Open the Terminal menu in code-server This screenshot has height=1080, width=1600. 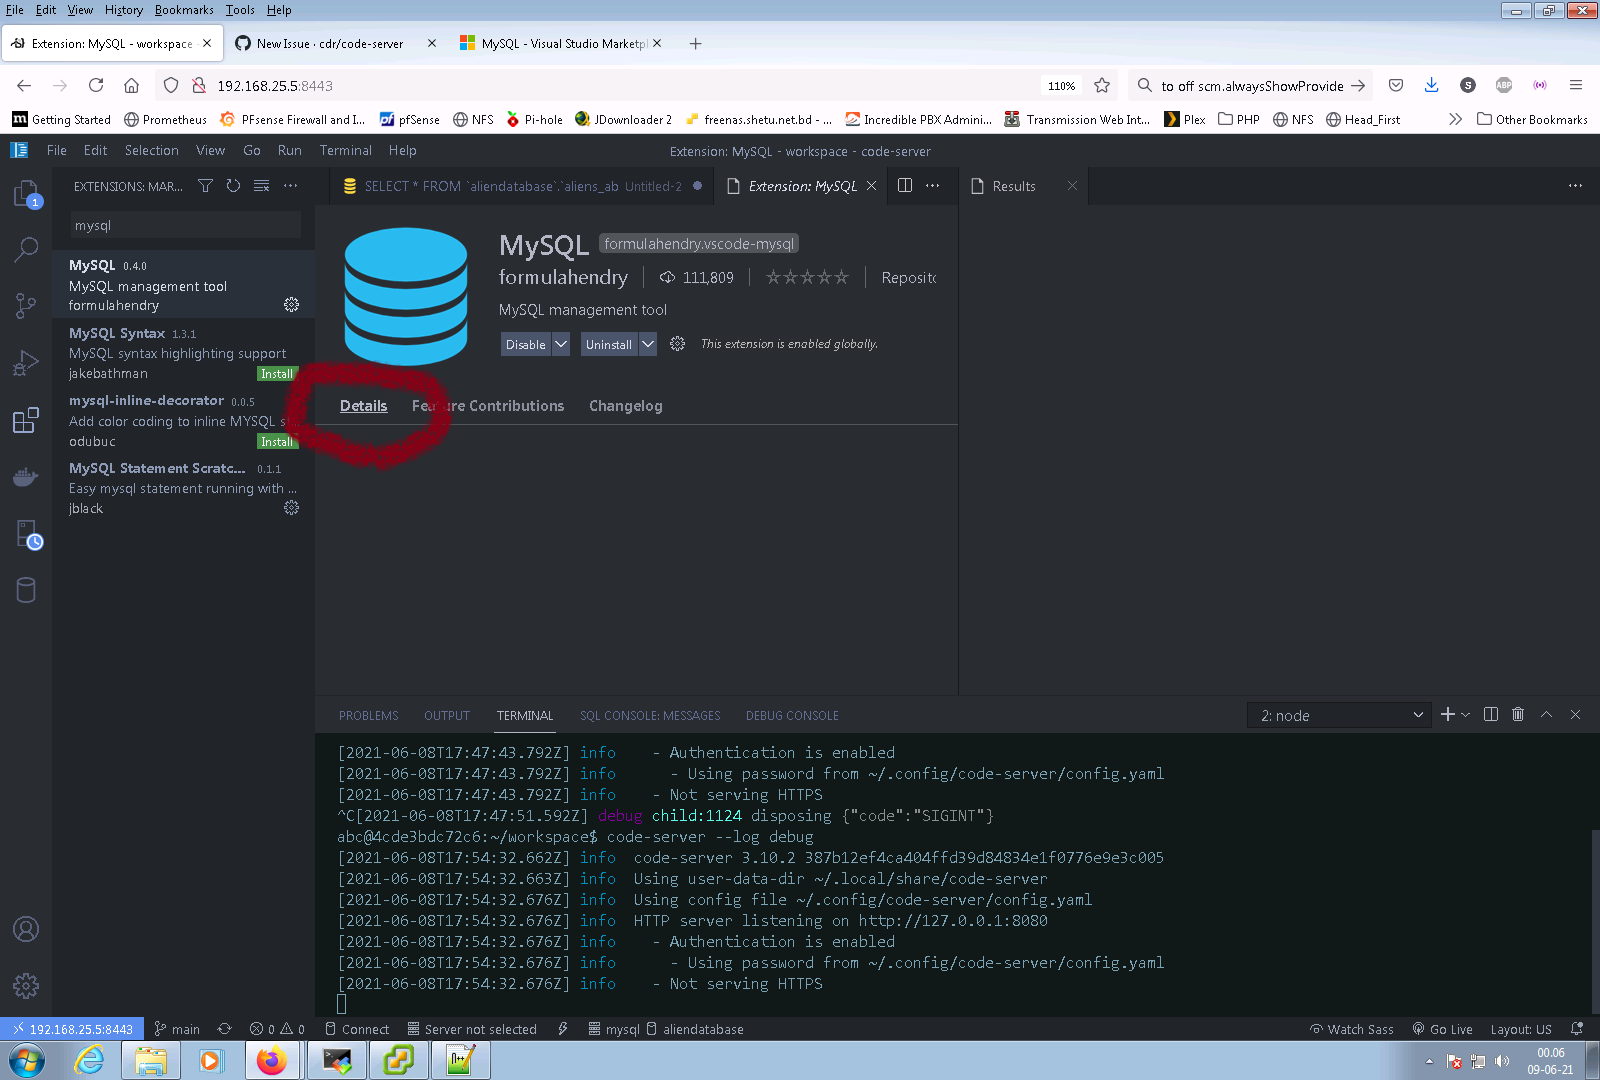click(345, 151)
